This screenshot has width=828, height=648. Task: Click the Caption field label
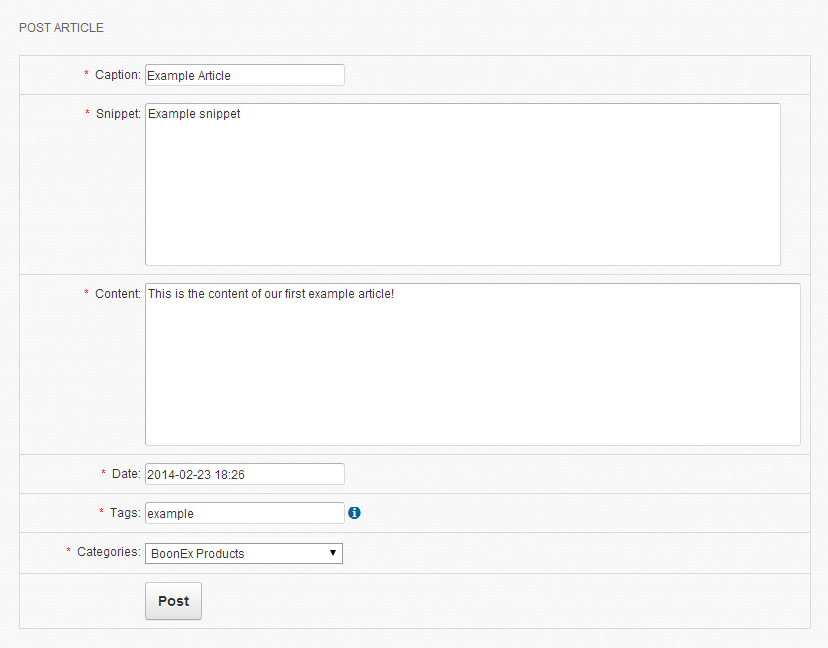118,75
